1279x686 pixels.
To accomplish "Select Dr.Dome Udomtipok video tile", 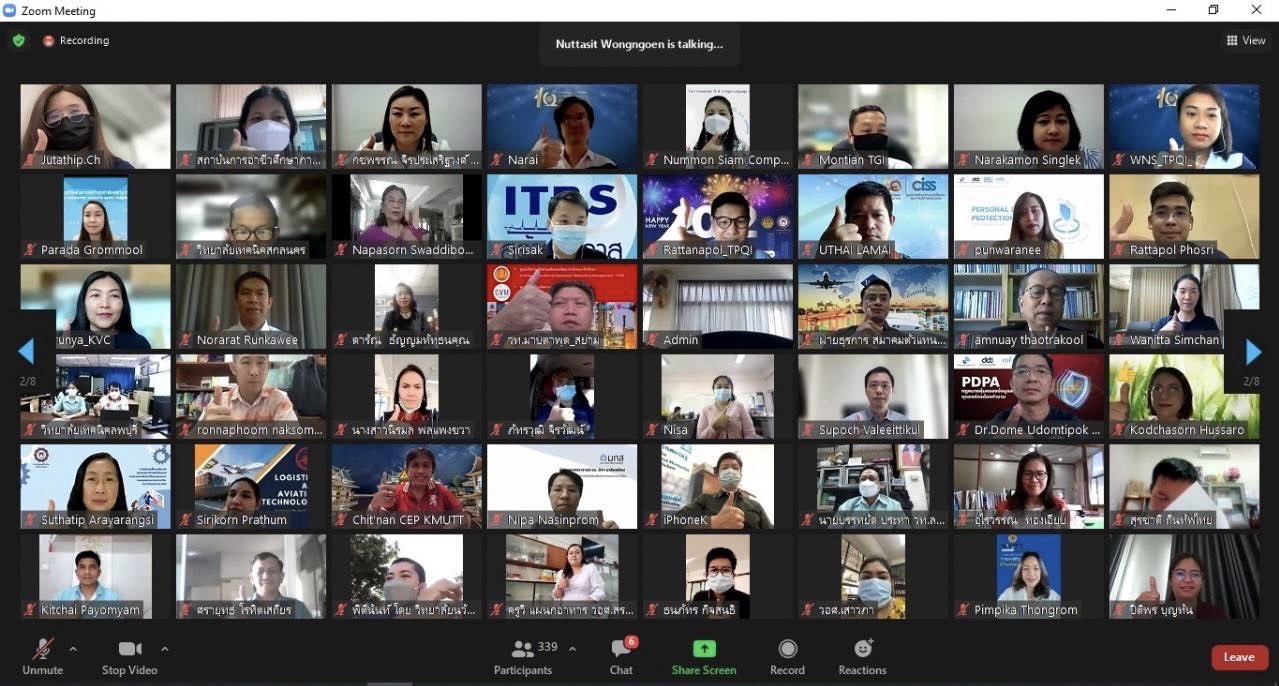I will click(1028, 396).
